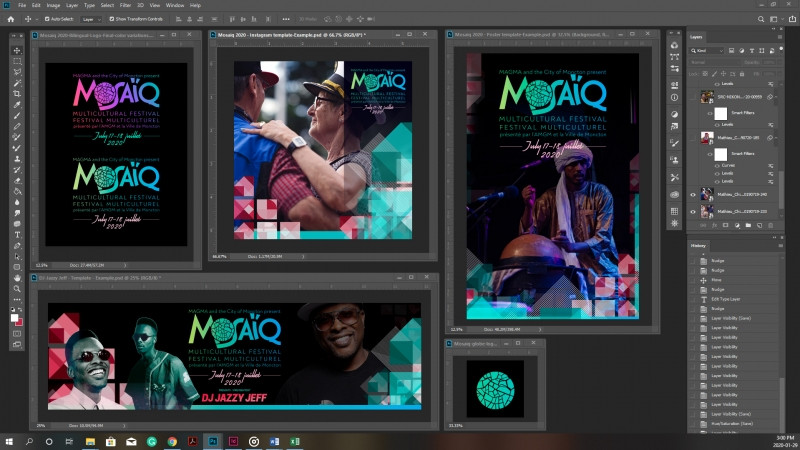Click the red background color swatch
800x450 pixels.
click(x=20, y=322)
